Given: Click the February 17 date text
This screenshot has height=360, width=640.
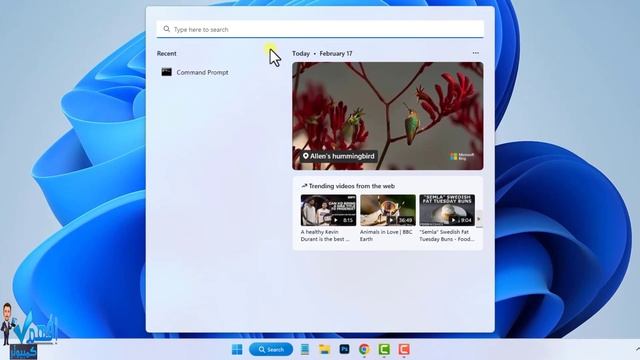Looking at the screenshot, I should pos(336,53).
